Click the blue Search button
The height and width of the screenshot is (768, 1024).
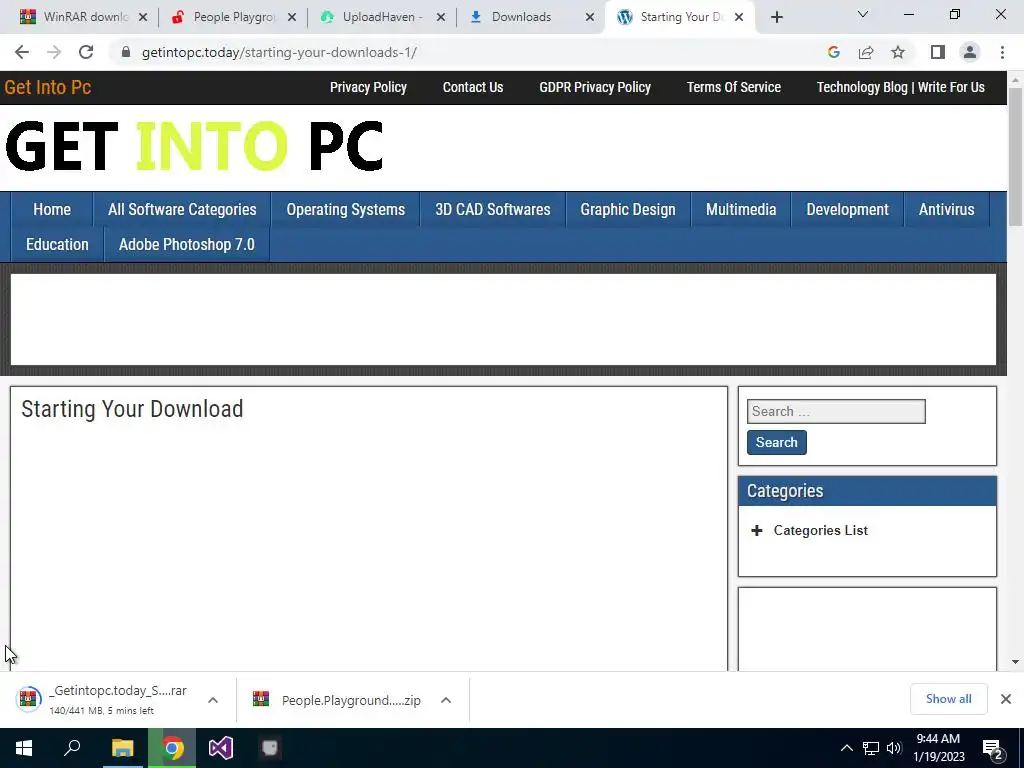pyautogui.click(x=776, y=442)
